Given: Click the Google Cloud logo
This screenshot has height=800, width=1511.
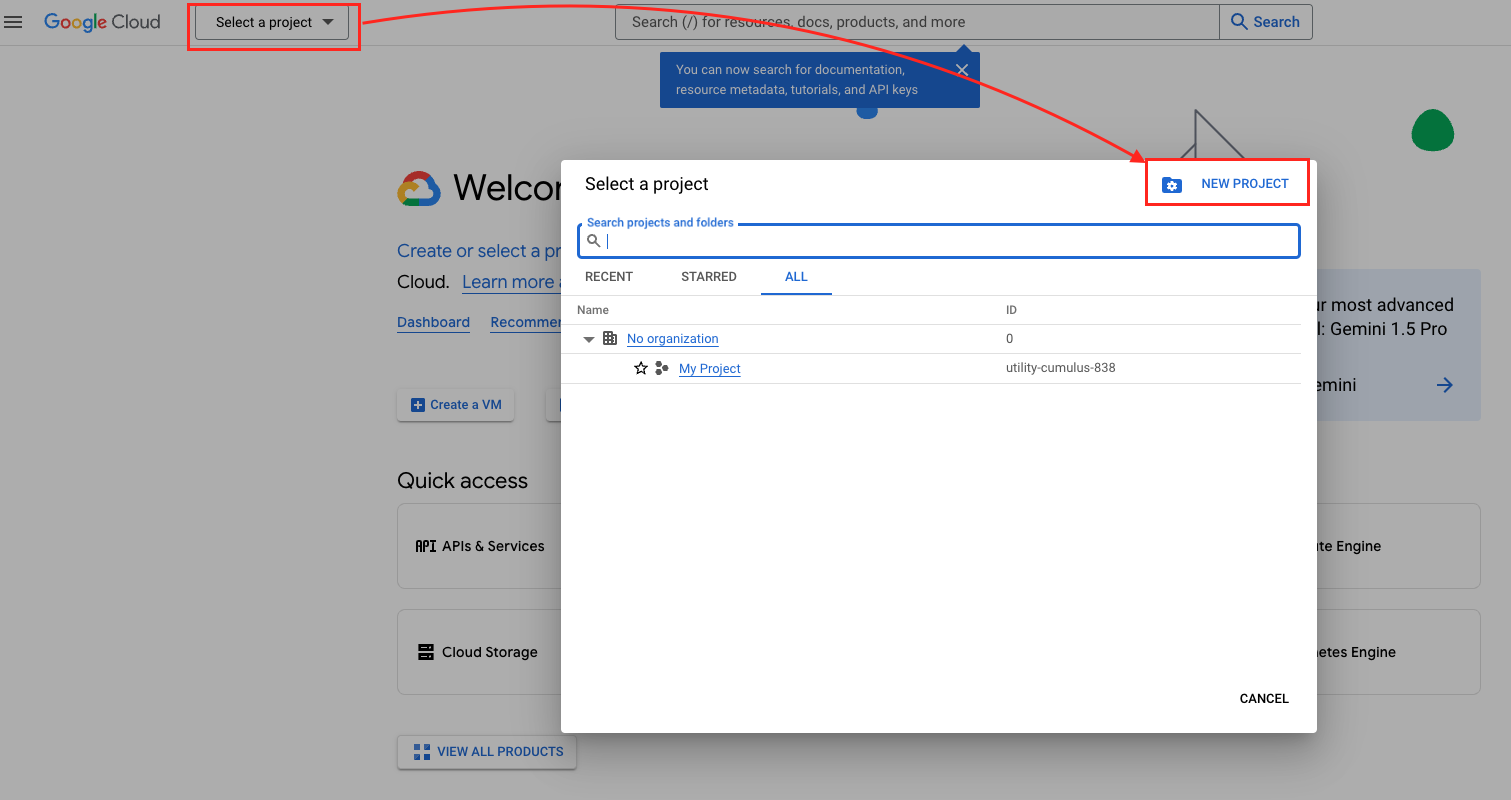Looking at the screenshot, I should point(102,22).
